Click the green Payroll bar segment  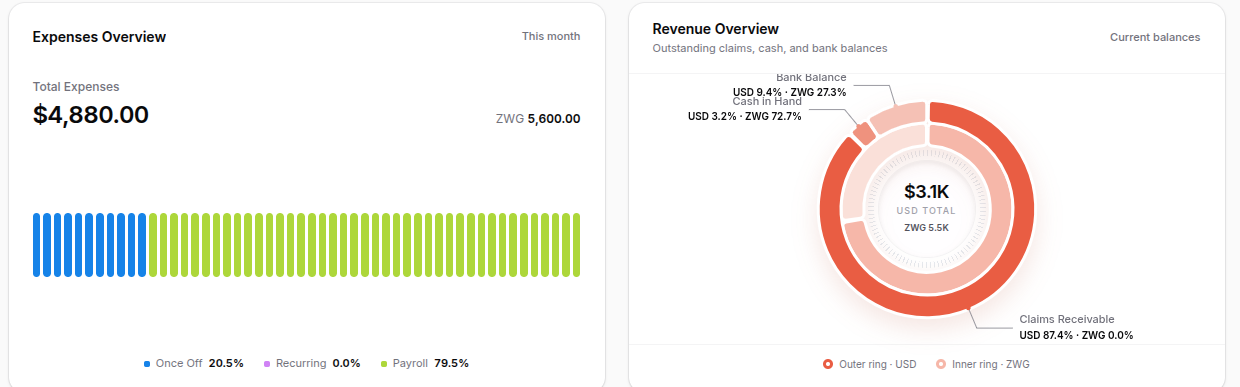[364, 244]
